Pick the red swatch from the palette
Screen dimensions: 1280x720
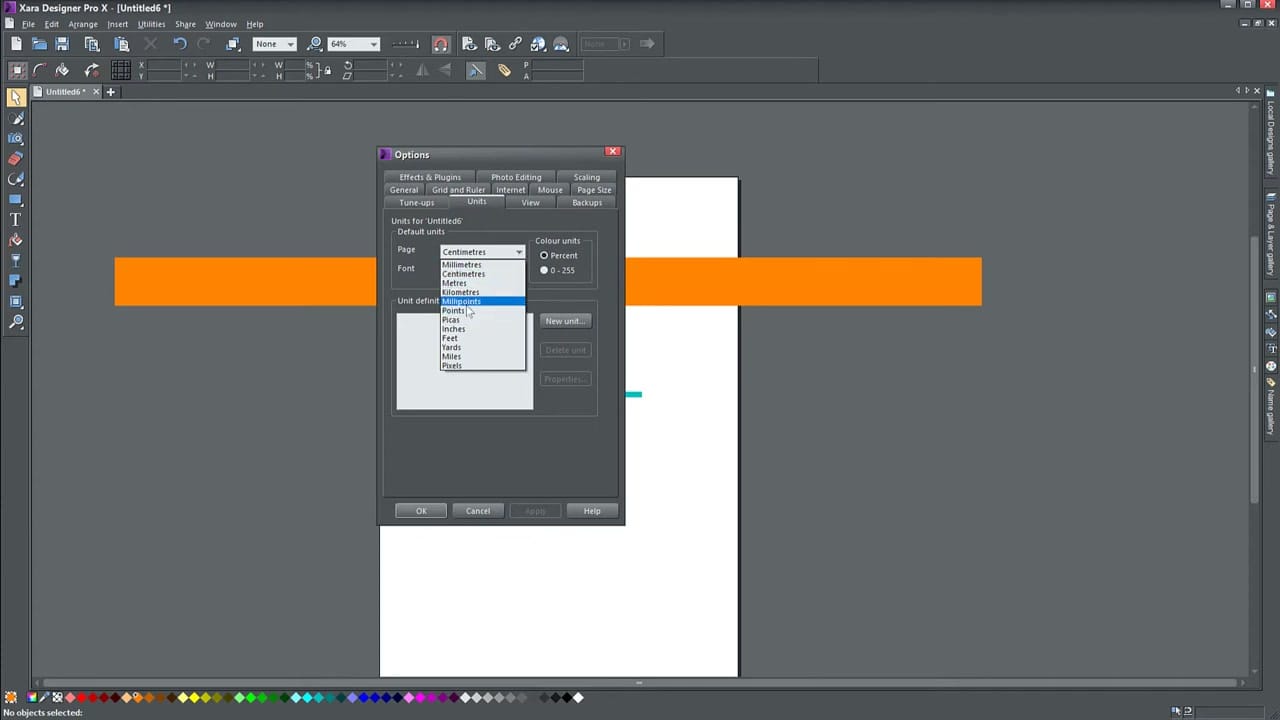click(83, 698)
